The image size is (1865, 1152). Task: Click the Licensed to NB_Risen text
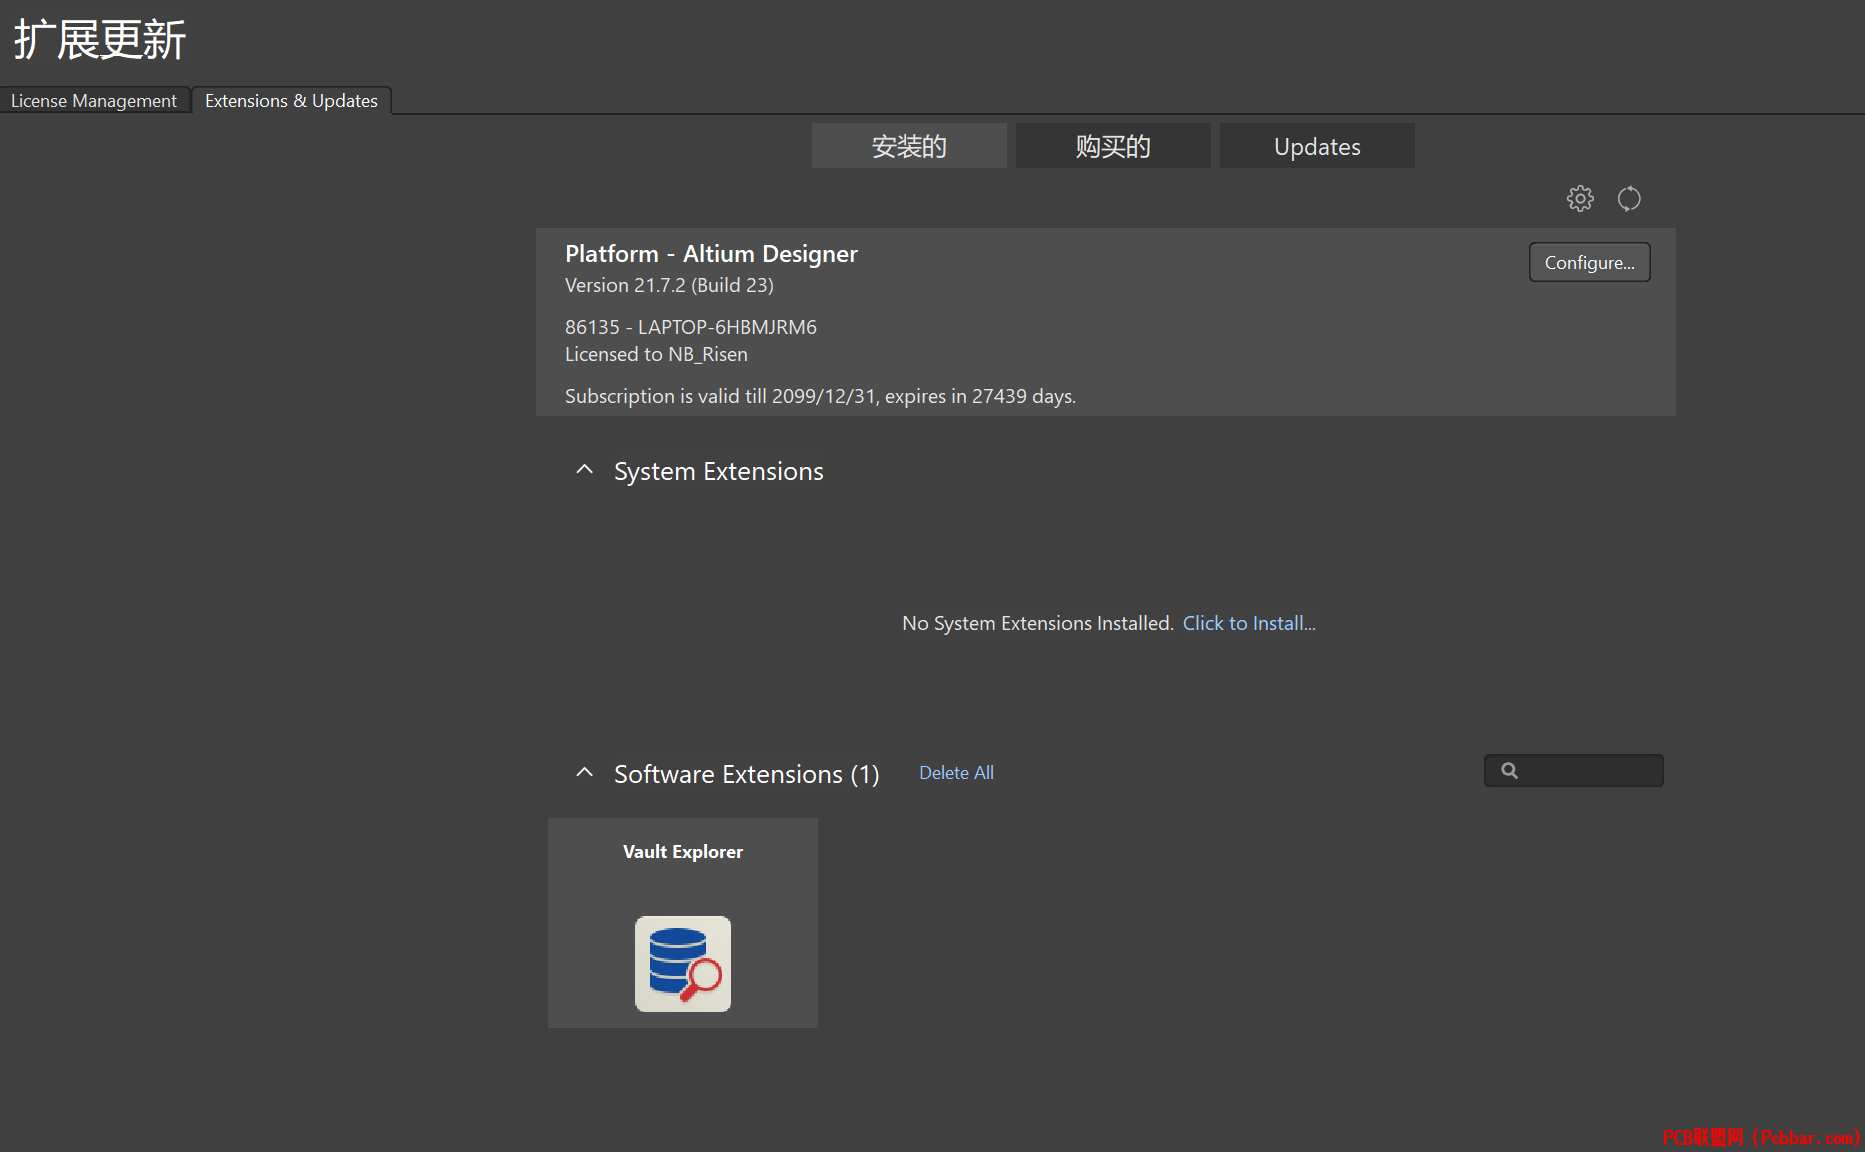click(656, 354)
